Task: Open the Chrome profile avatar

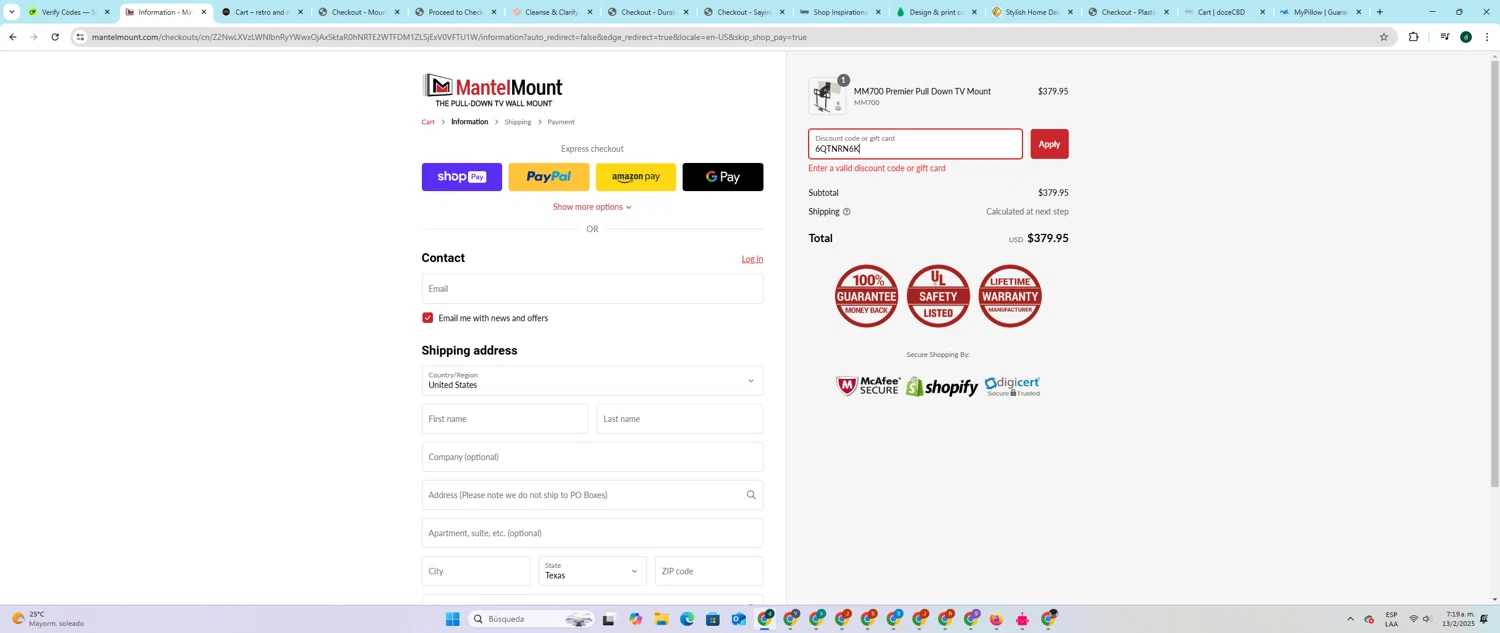Action: point(1465,37)
